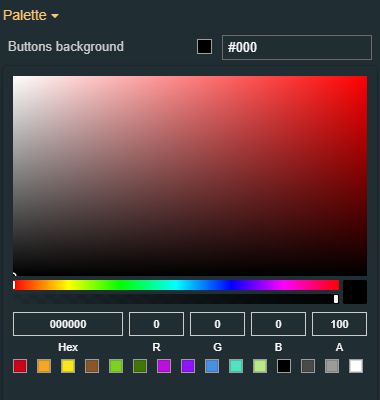Pick a color in the saturation gradient area
This screenshot has width=380, height=400.
(x=190, y=176)
